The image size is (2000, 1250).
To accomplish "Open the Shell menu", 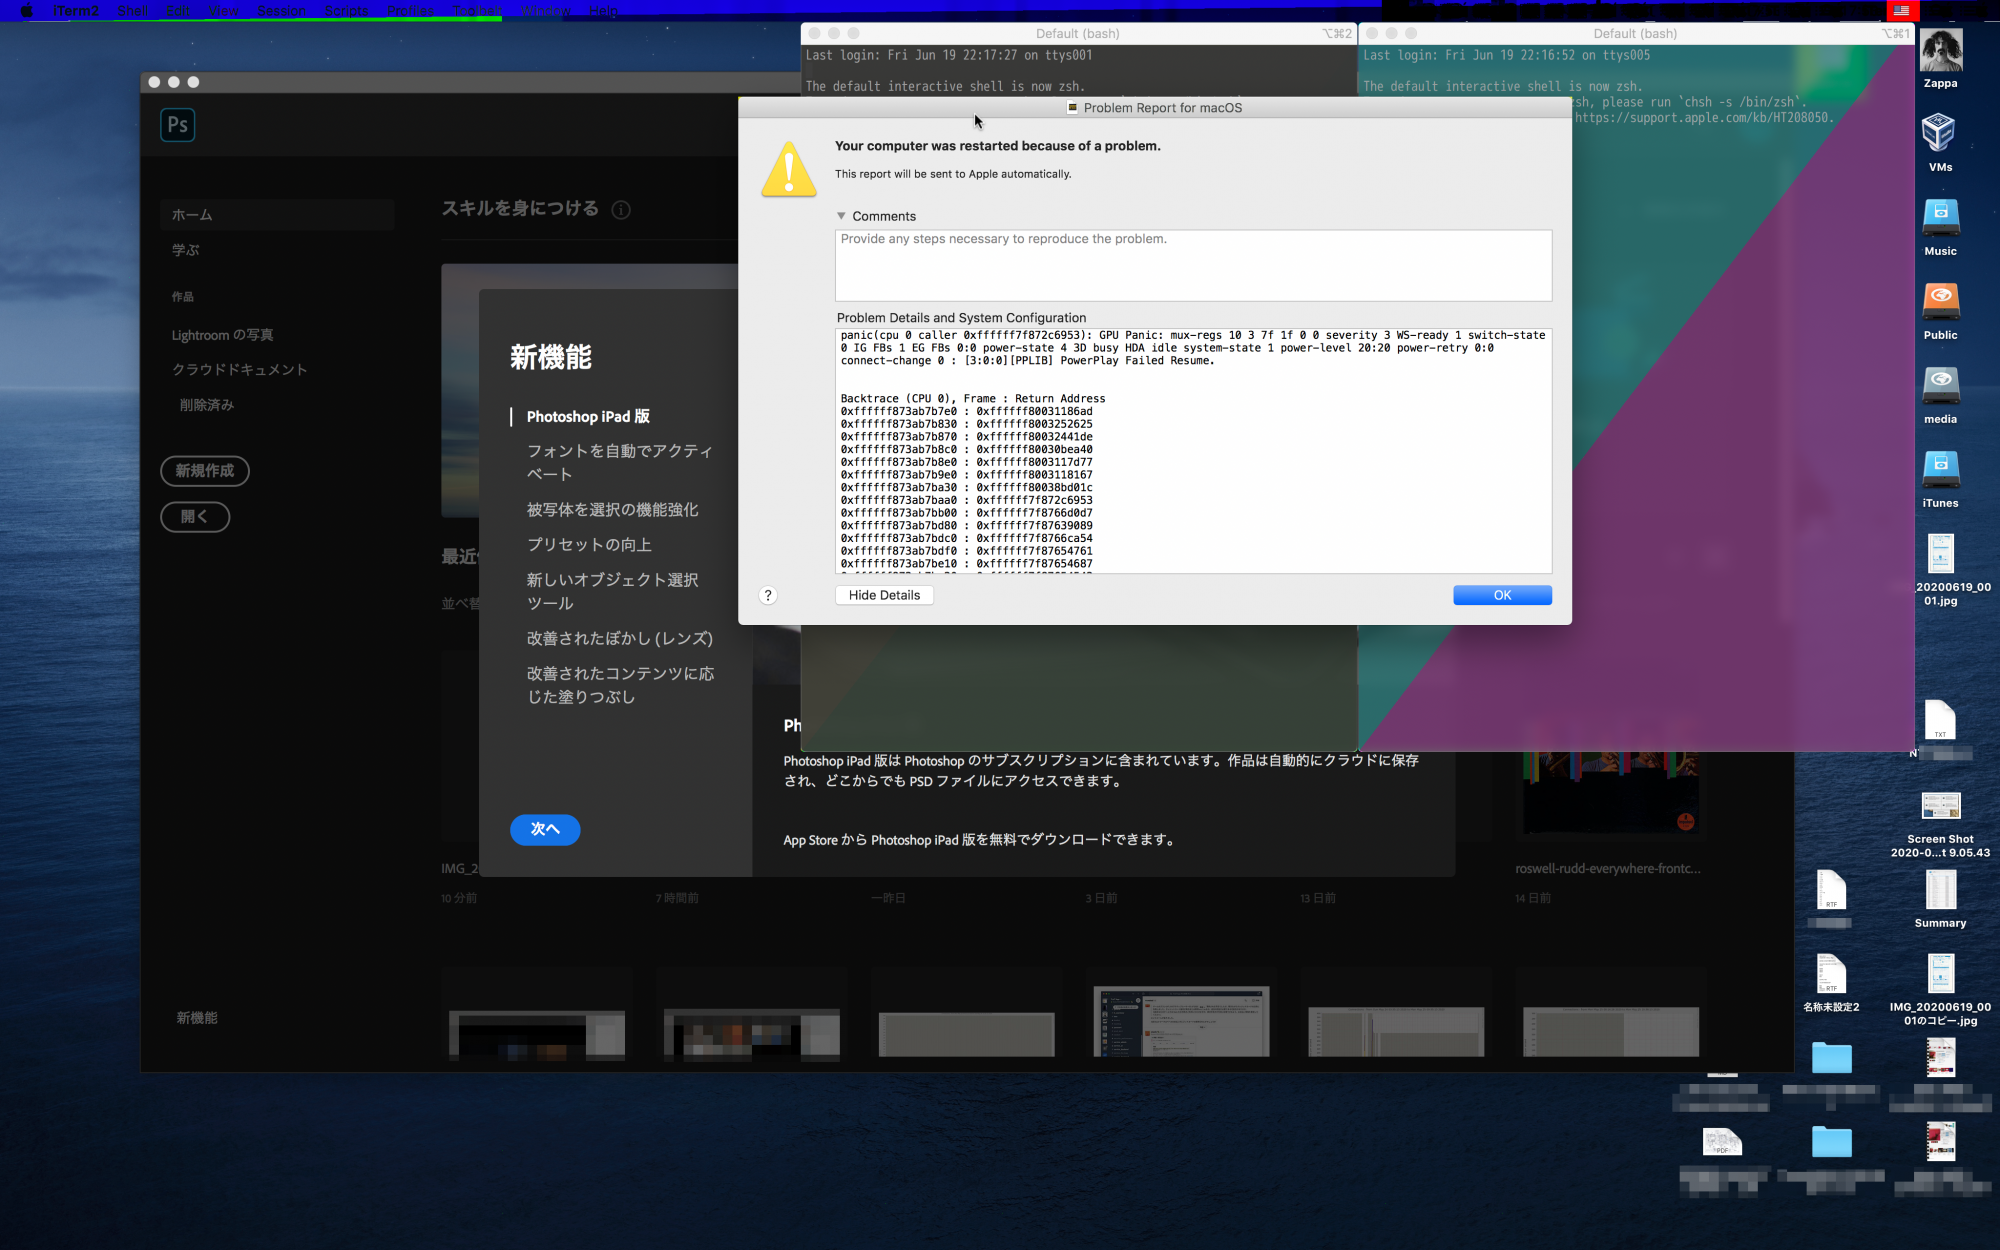I will [132, 11].
